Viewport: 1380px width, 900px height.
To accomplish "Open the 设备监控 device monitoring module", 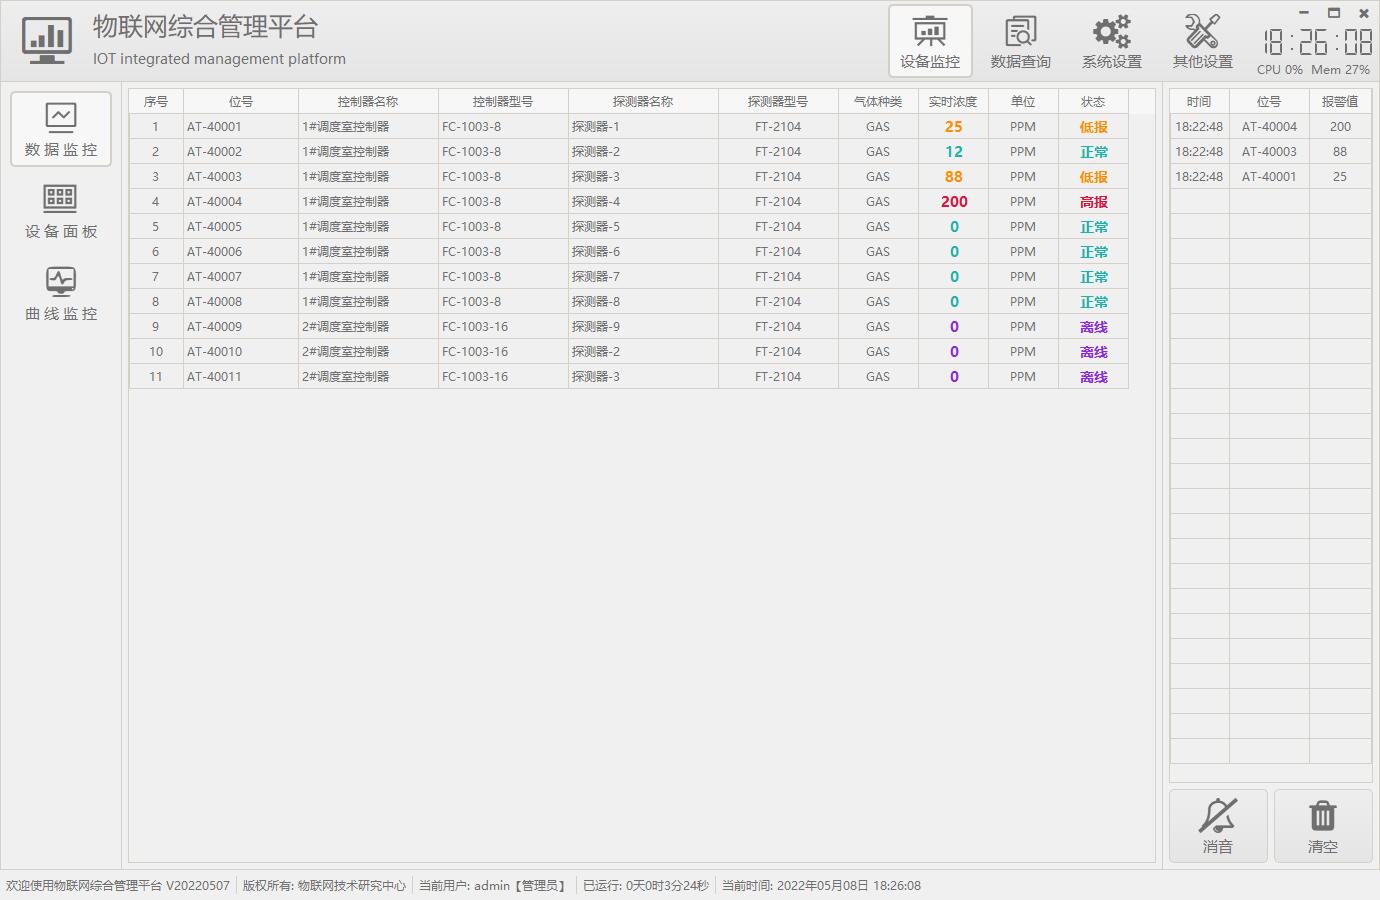I will (930, 41).
